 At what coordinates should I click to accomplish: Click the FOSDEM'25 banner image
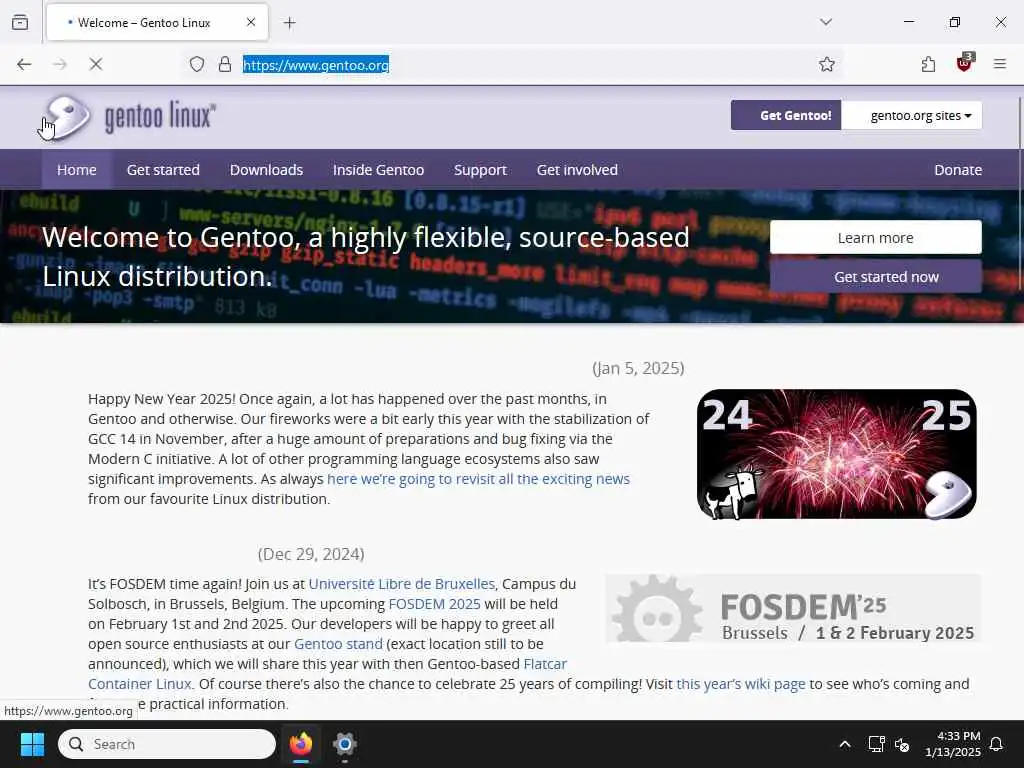[793, 609]
